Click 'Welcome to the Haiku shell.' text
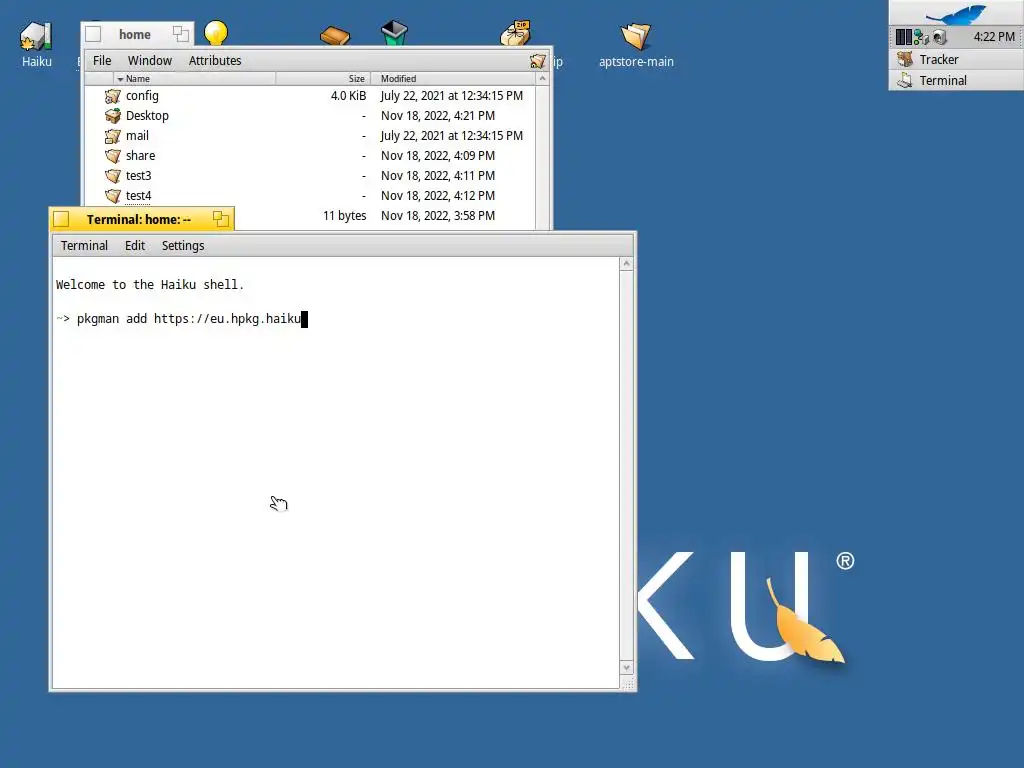1024x768 pixels. click(150, 285)
